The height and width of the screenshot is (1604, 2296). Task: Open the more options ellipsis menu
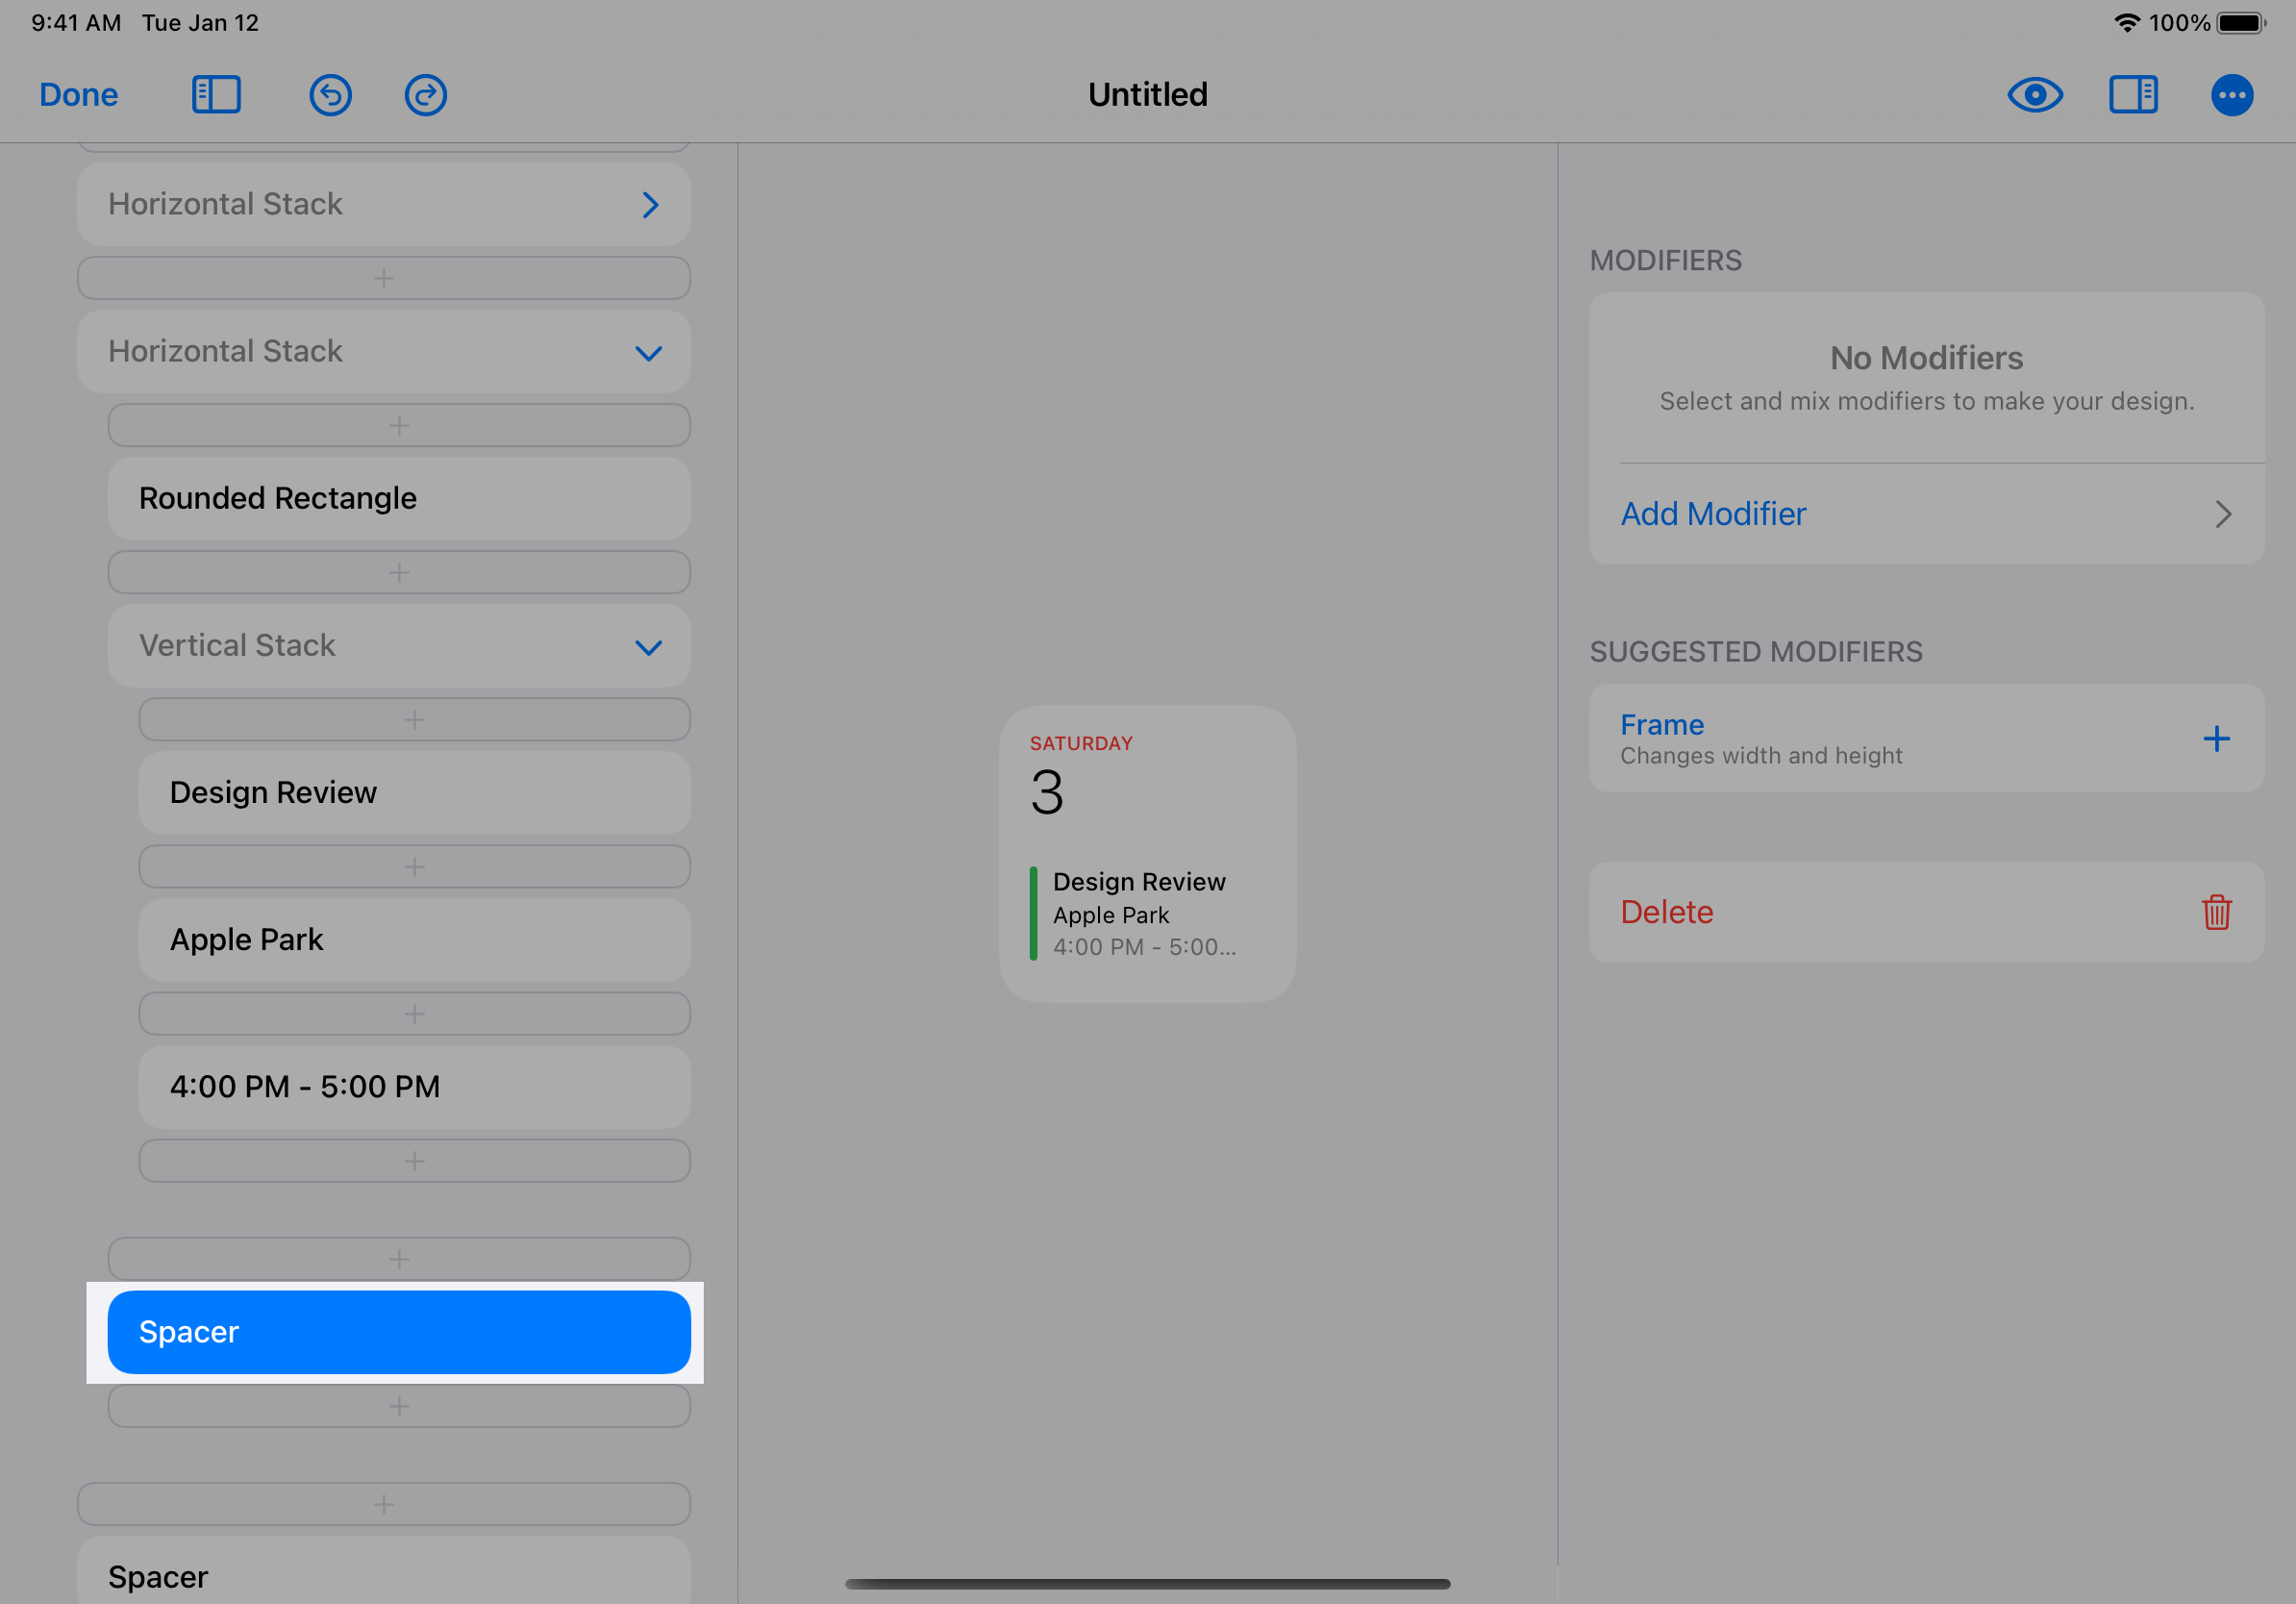(x=2231, y=95)
